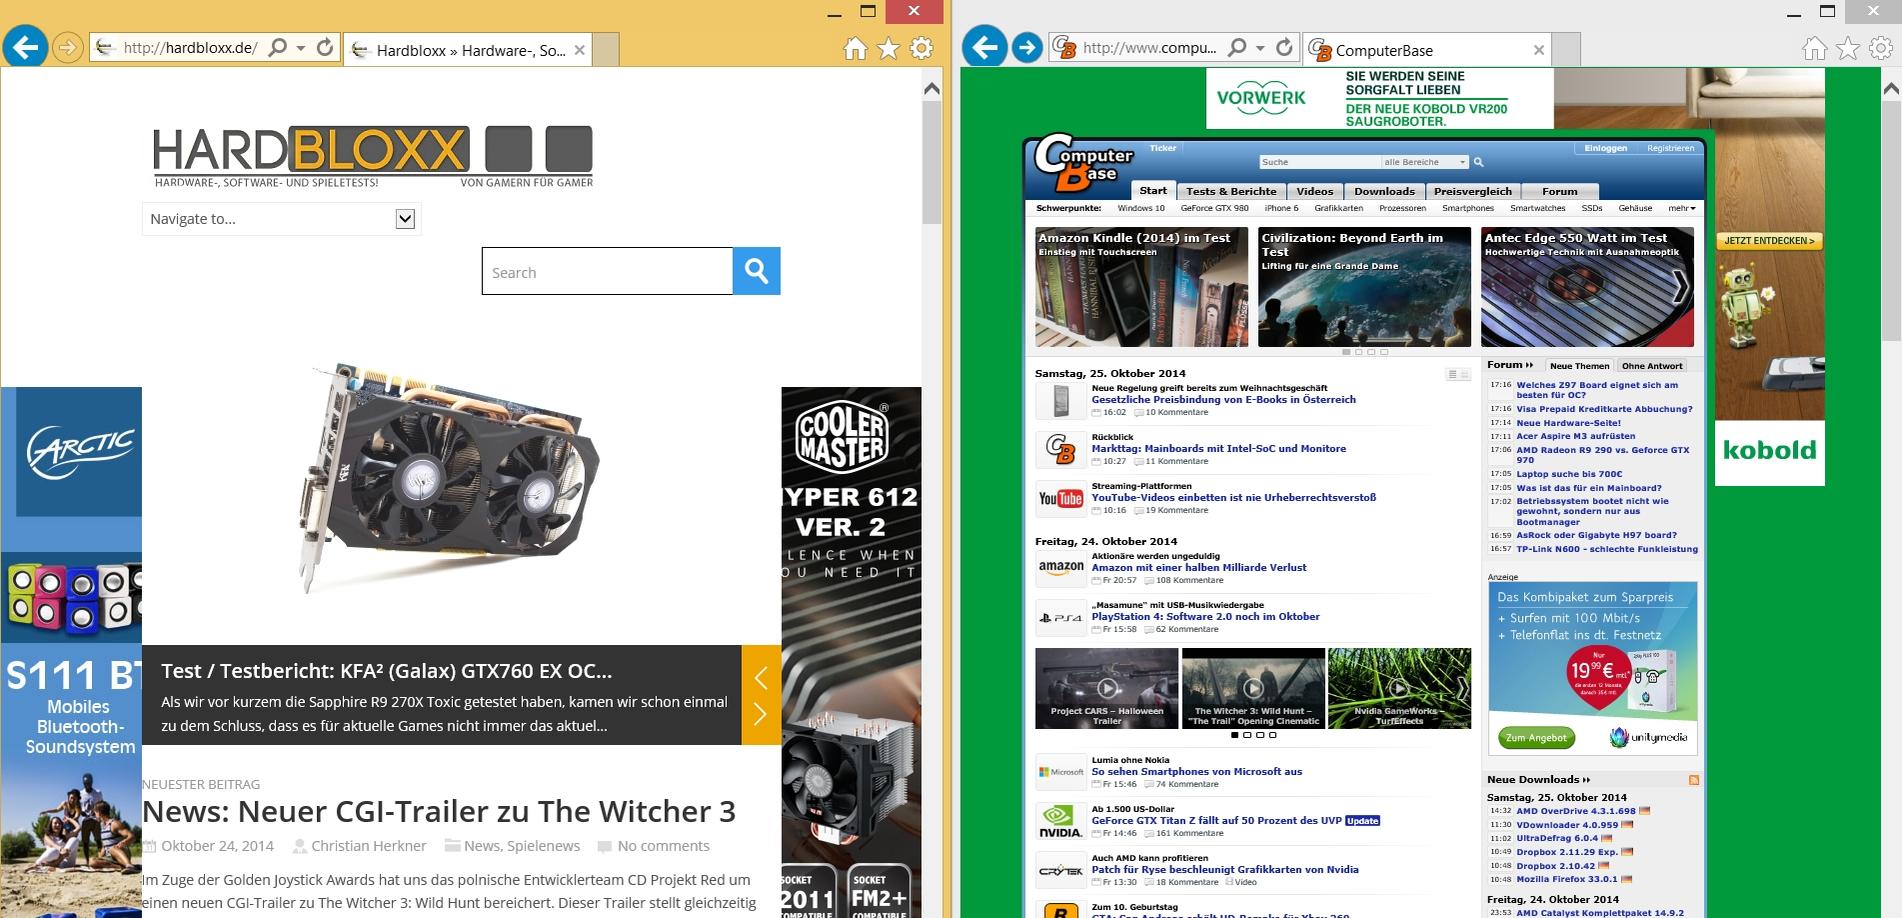Screen dimensions: 1902x918
Task: Refresh the hardbloxx.de page
Action: [x=325, y=47]
